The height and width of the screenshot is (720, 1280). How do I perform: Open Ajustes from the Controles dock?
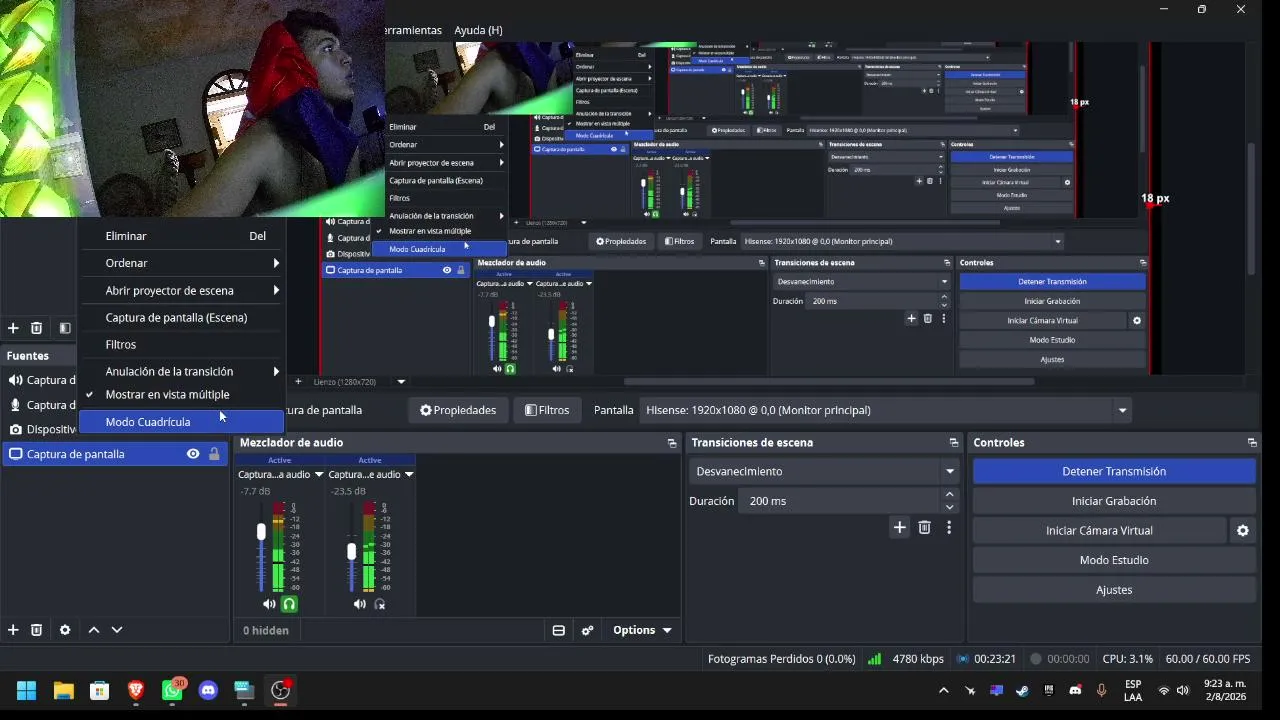[x=1114, y=590]
